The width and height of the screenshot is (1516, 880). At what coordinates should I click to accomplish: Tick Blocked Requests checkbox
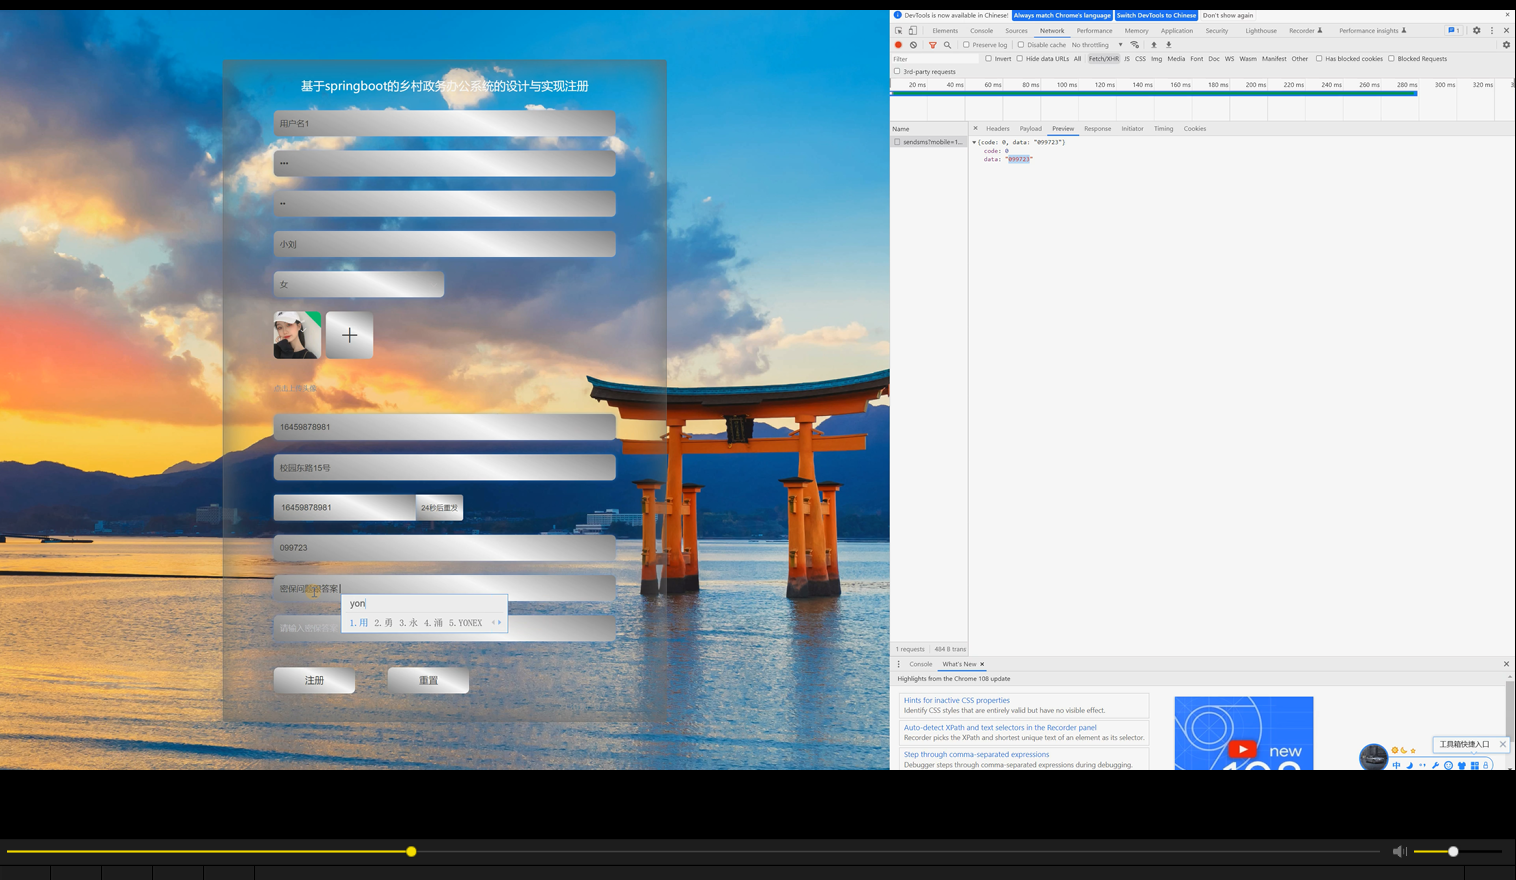coord(1391,58)
